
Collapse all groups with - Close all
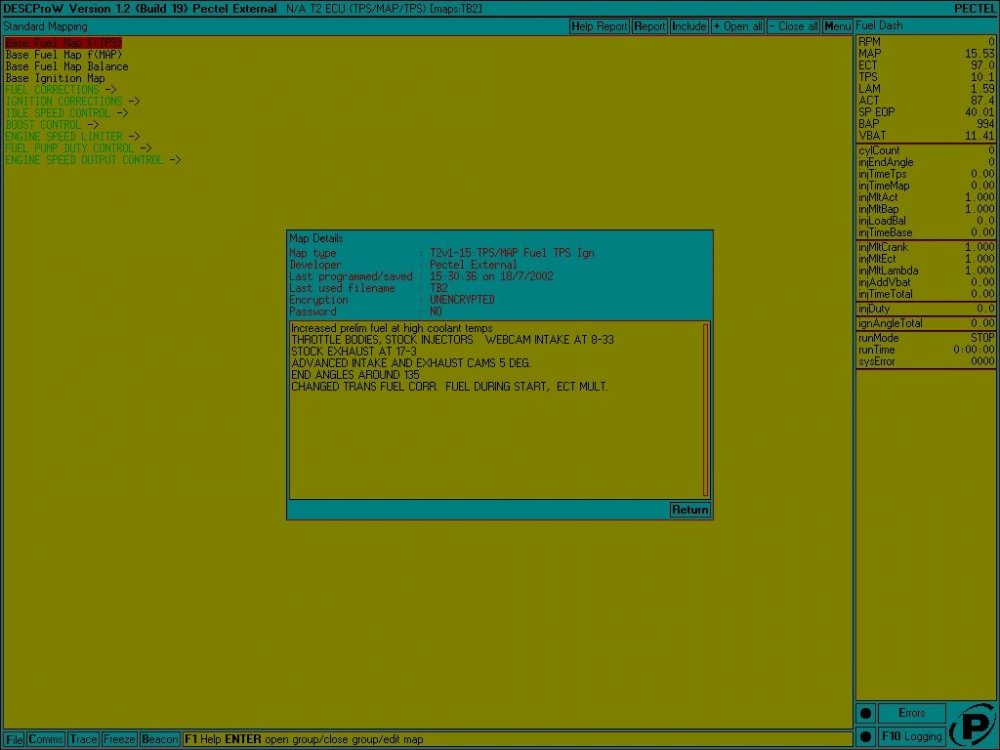tap(793, 26)
